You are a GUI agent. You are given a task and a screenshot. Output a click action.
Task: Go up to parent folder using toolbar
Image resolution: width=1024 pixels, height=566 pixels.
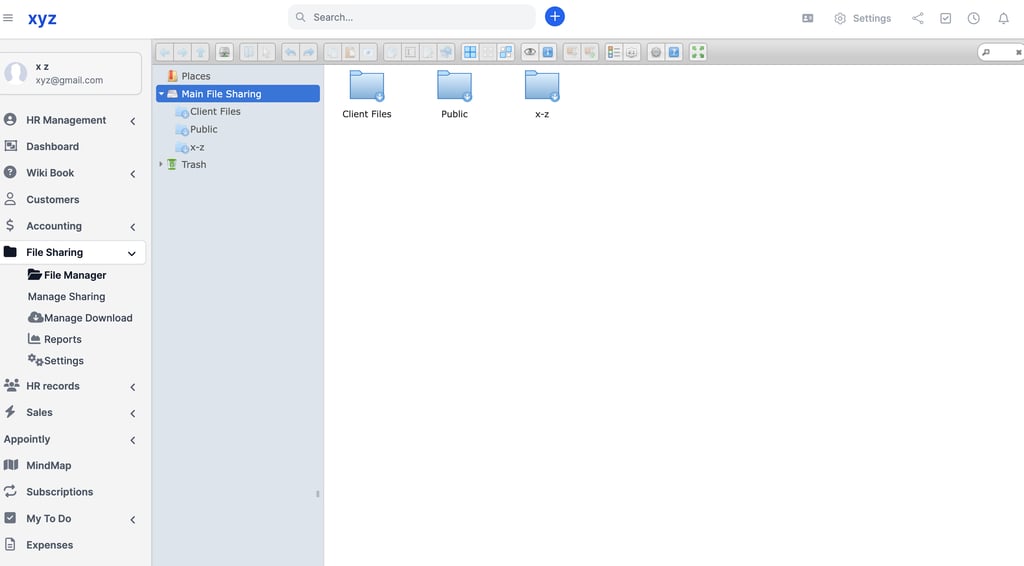click(x=200, y=52)
